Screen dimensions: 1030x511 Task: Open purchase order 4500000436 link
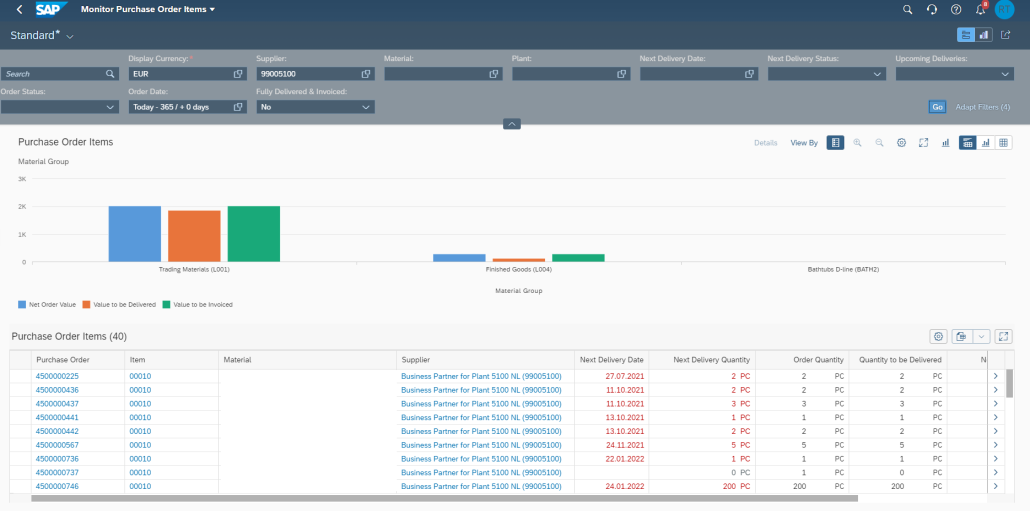(x=57, y=390)
